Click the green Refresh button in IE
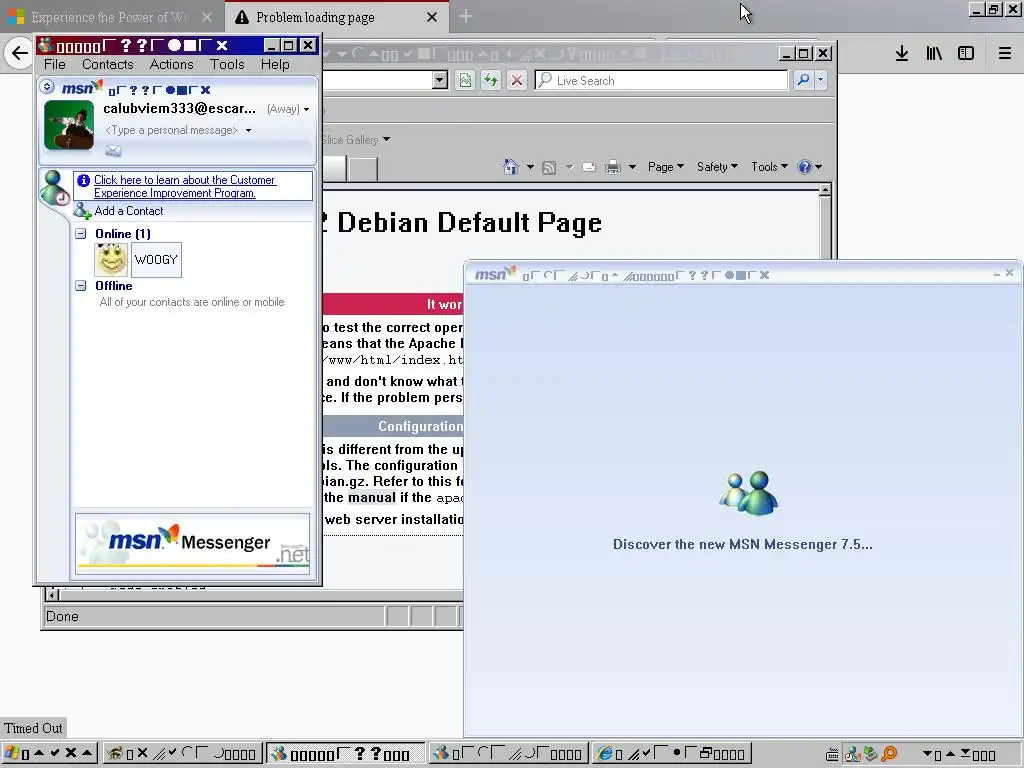The height and width of the screenshot is (768, 1024). tap(490, 80)
